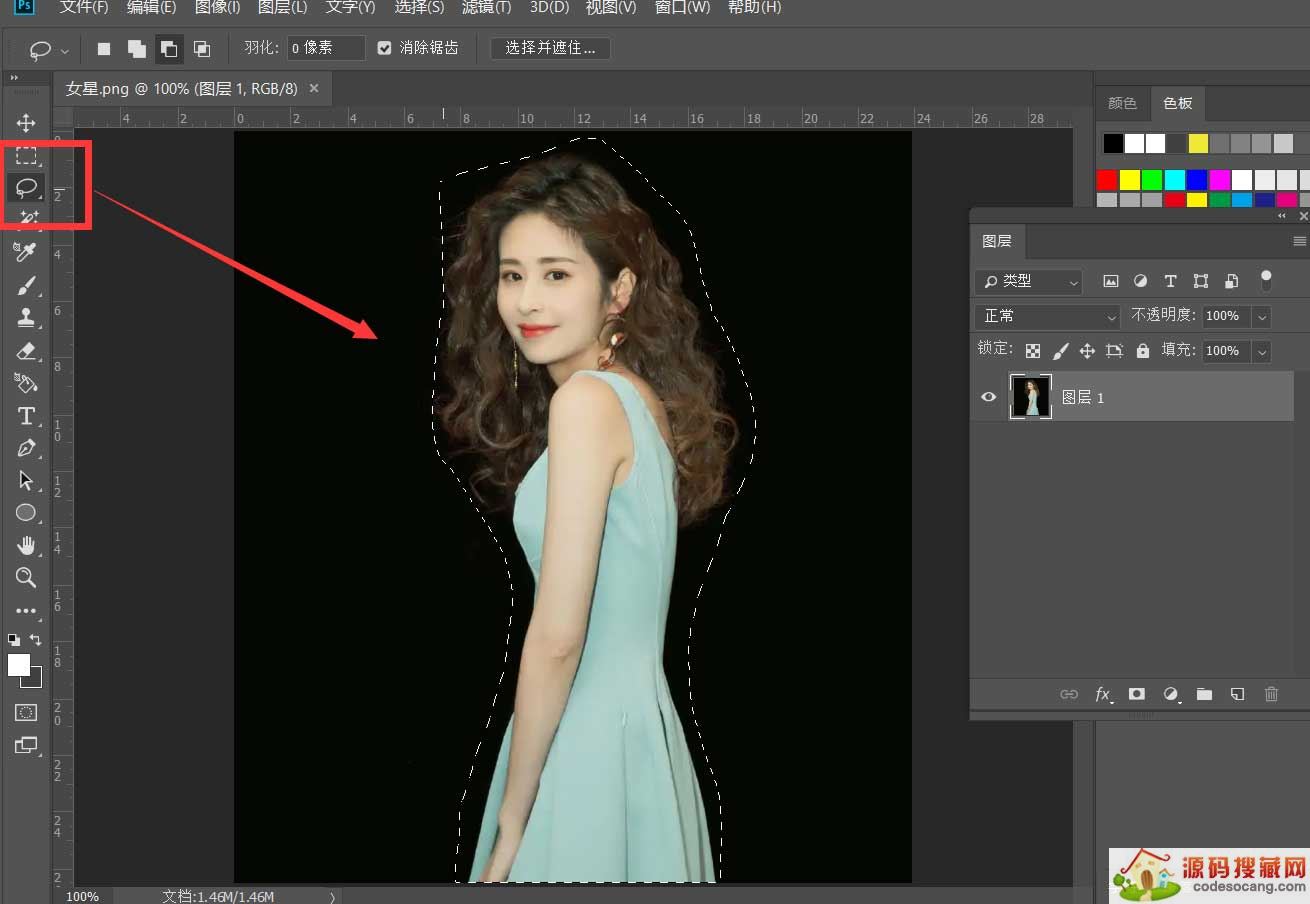The width and height of the screenshot is (1310, 904).
Task: Toggle smart object layer filter
Action: click(x=1232, y=281)
